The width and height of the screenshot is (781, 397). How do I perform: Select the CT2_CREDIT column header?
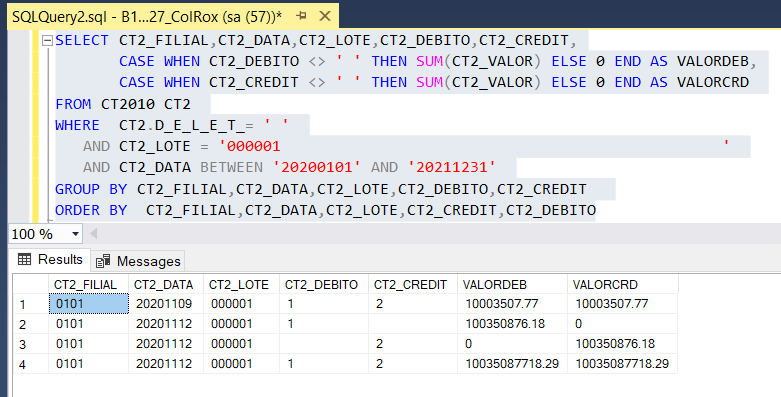click(413, 284)
